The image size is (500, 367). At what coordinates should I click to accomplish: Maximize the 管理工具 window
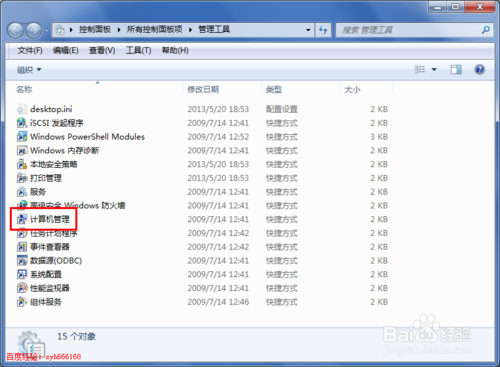(455, 7)
